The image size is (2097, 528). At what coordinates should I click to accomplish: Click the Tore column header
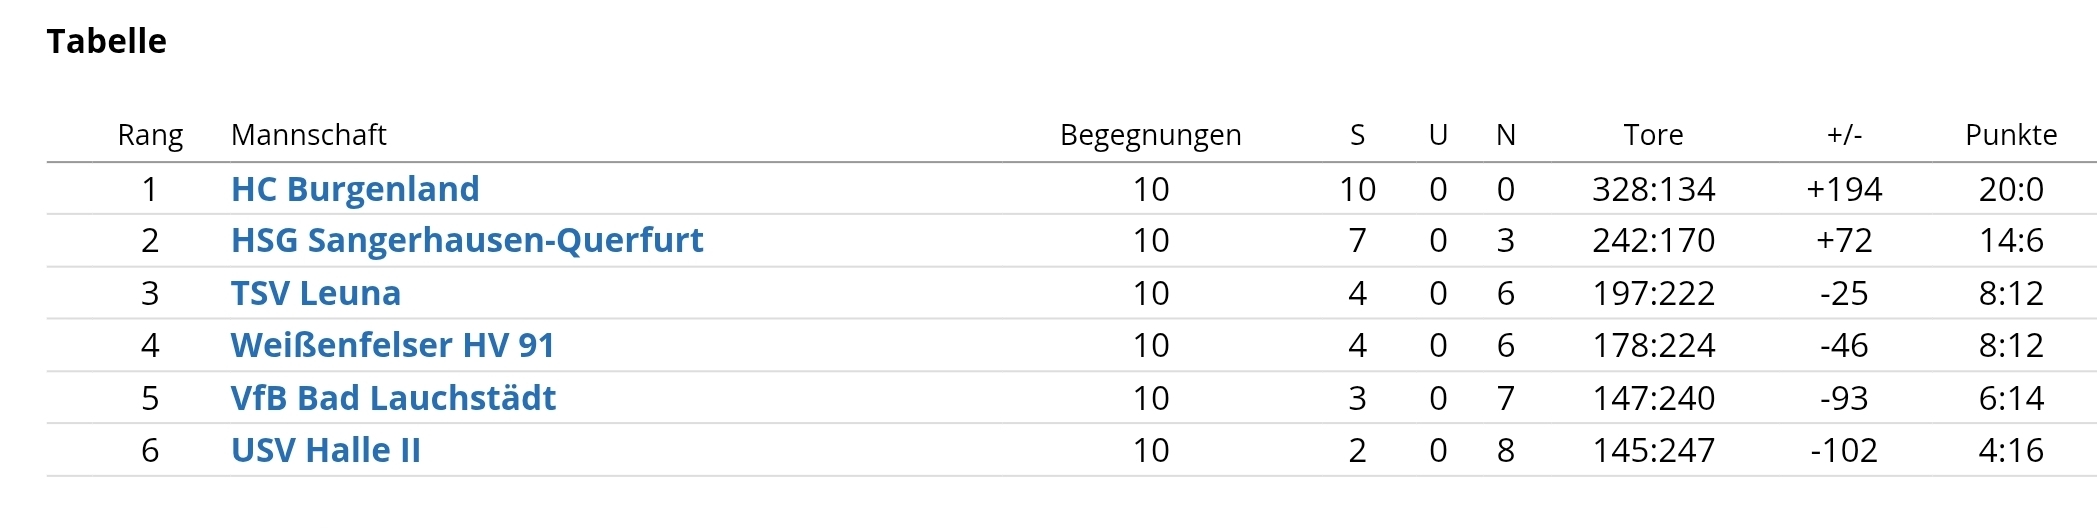[1653, 135]
